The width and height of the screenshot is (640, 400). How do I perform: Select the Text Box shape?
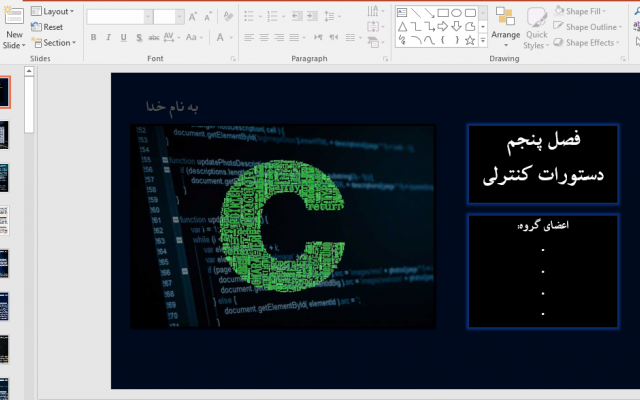pos(402,13)
